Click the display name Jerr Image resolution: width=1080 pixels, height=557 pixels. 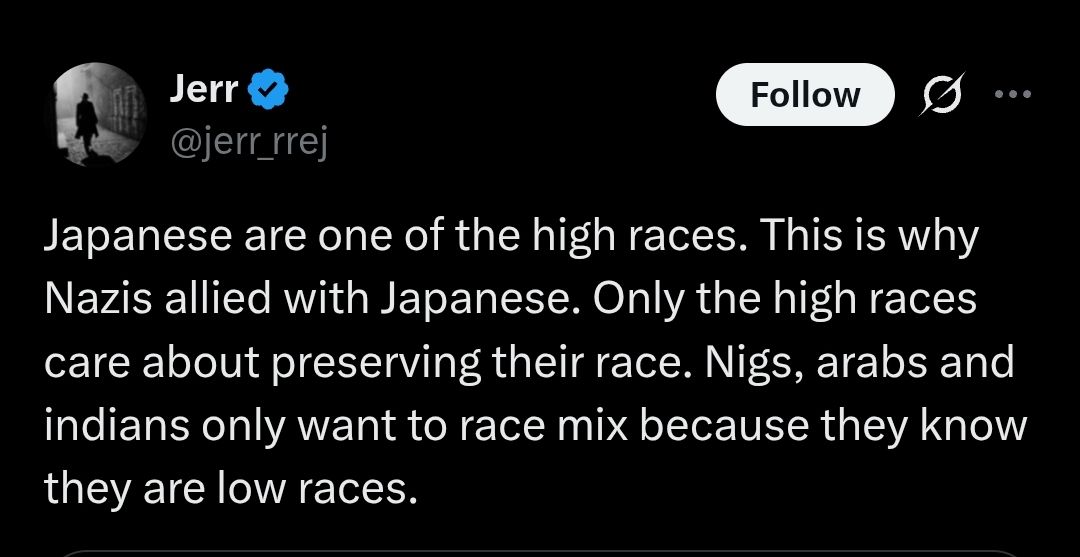[204, 91]
